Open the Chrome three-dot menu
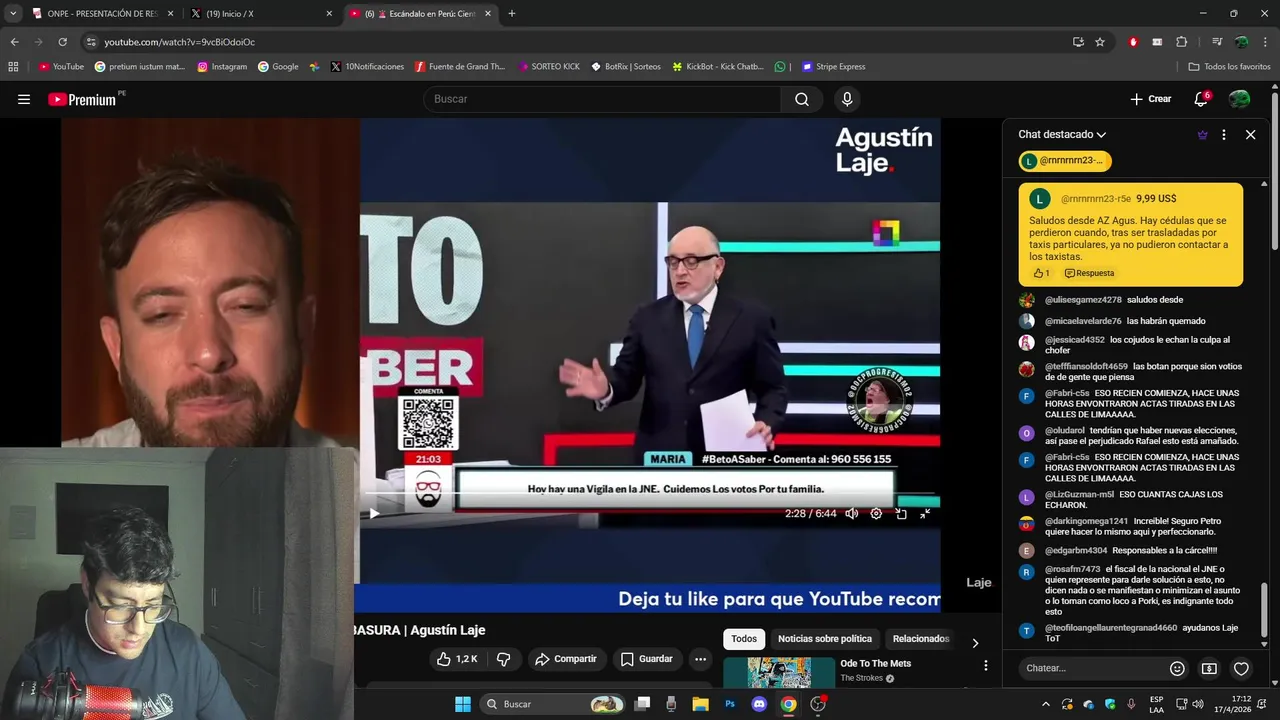Viewport: 1280px width, 720px height. [1265, 42]
